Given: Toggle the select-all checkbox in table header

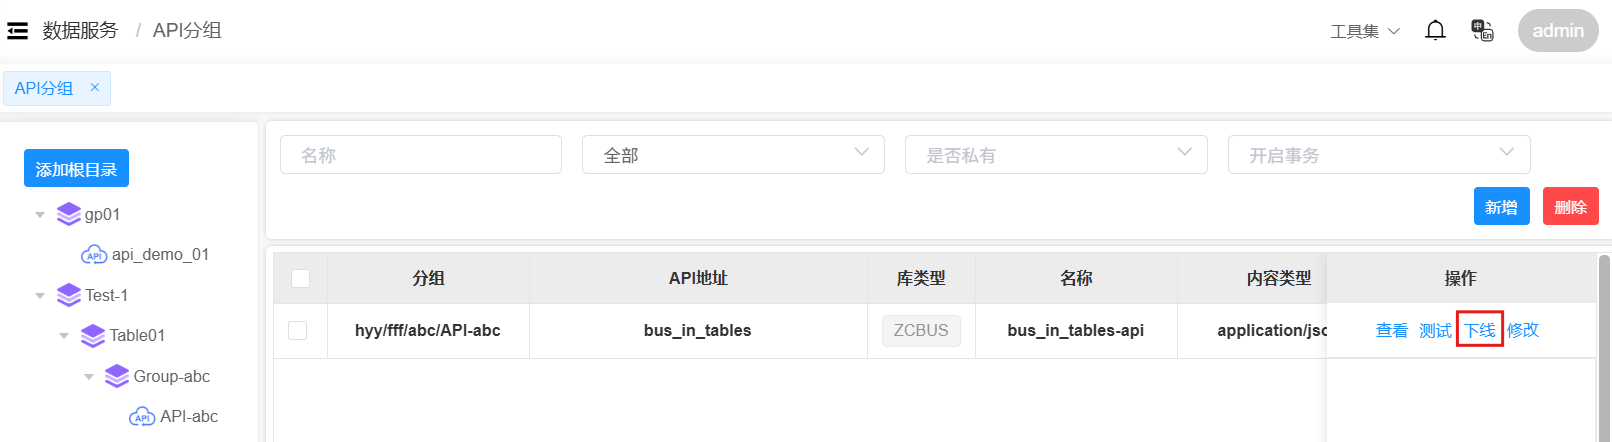Looking at the screenshot, I should 300,278.
